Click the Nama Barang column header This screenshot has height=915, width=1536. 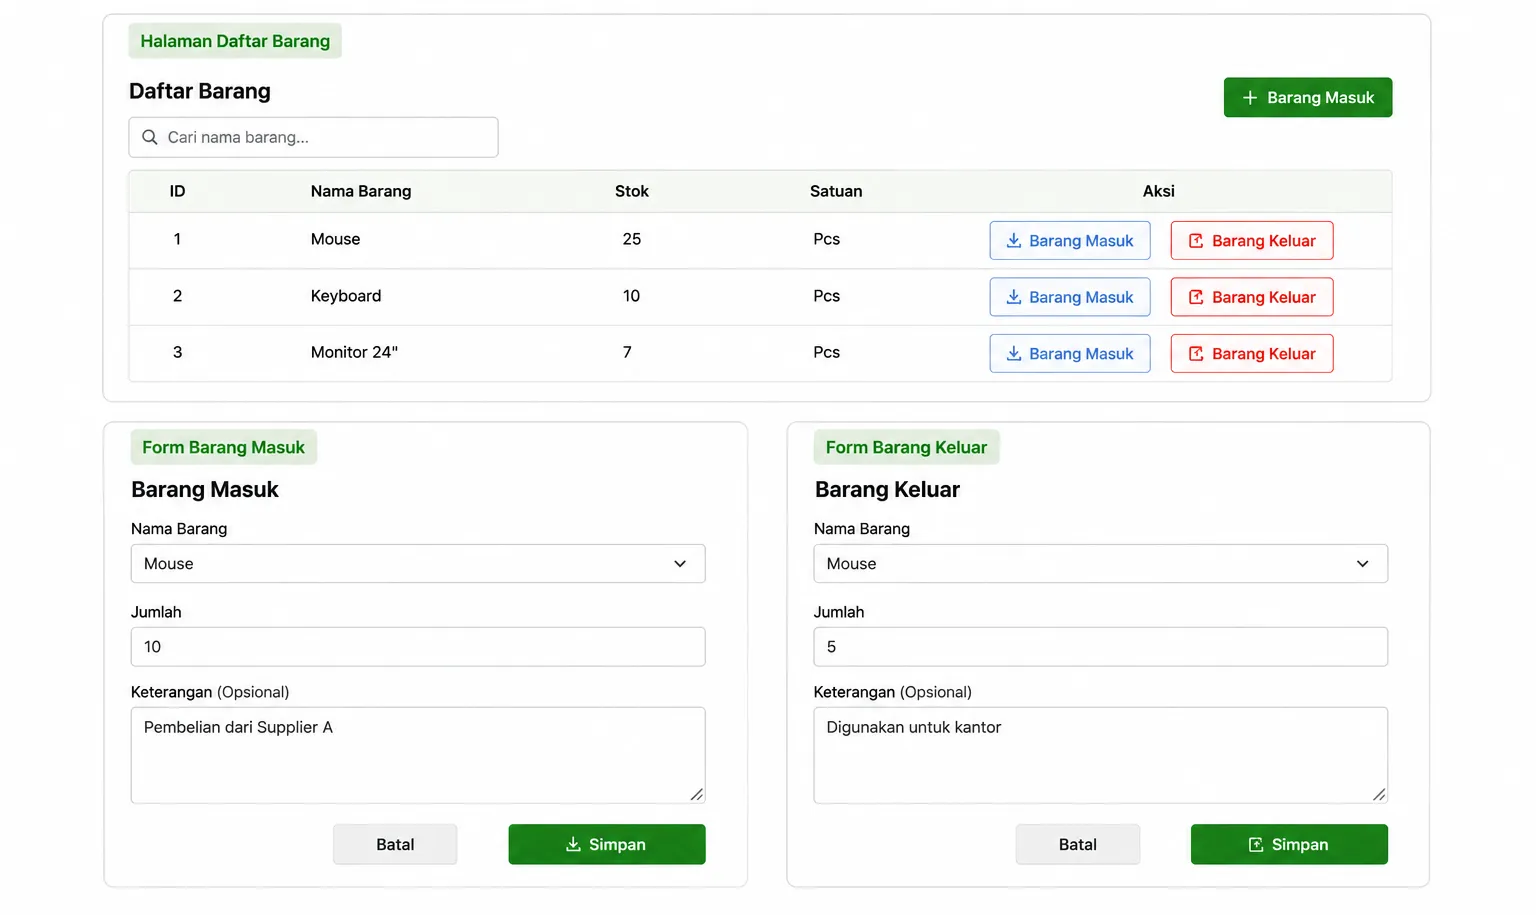[361, 191]
